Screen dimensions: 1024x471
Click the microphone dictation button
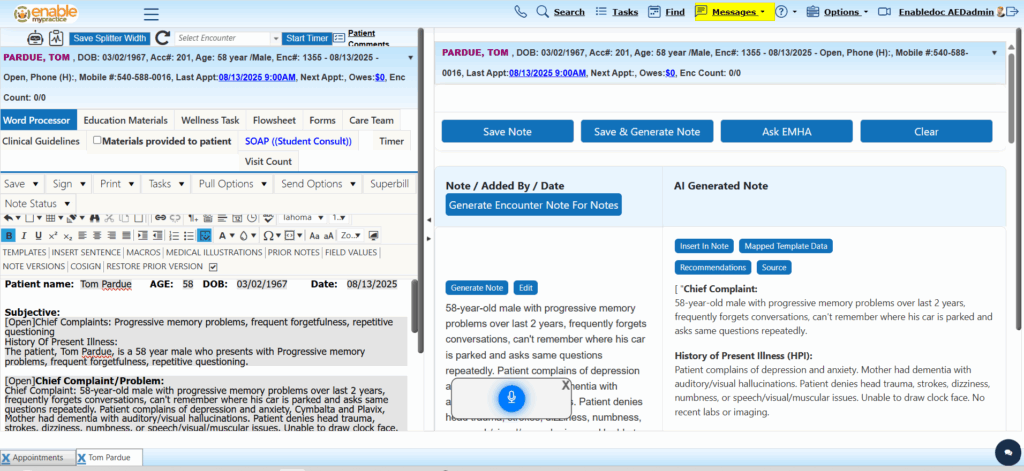tap(511, 398)
